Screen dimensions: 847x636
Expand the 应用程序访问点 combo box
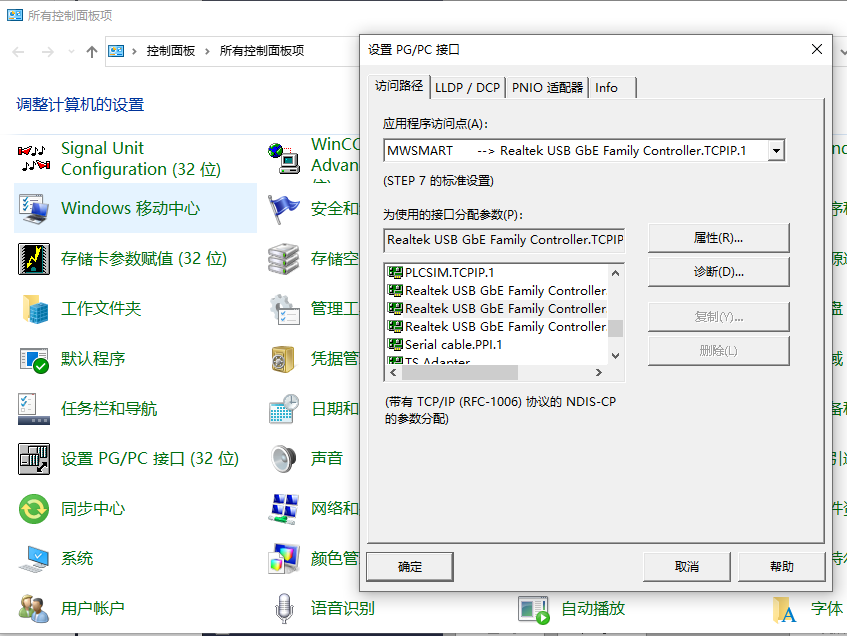point(776,151)
